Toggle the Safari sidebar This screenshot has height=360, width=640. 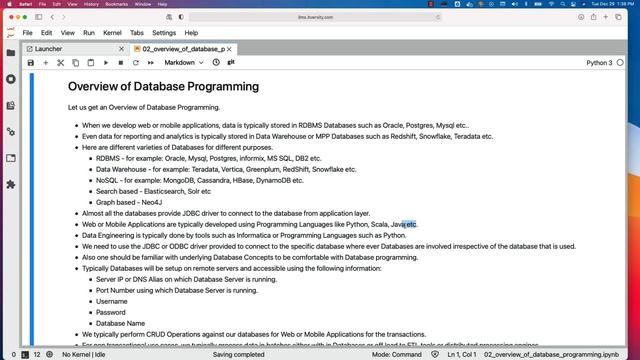click(38, 17)
